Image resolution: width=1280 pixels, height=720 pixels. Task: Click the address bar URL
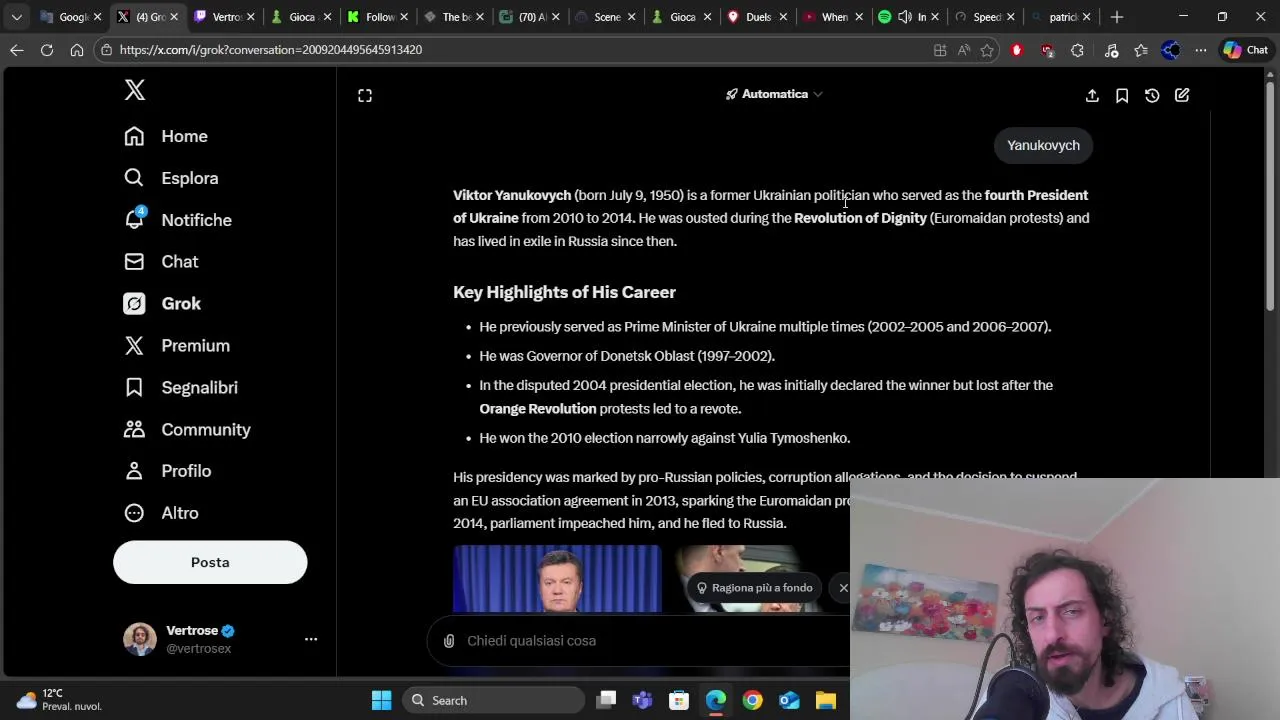click(271, 50)
